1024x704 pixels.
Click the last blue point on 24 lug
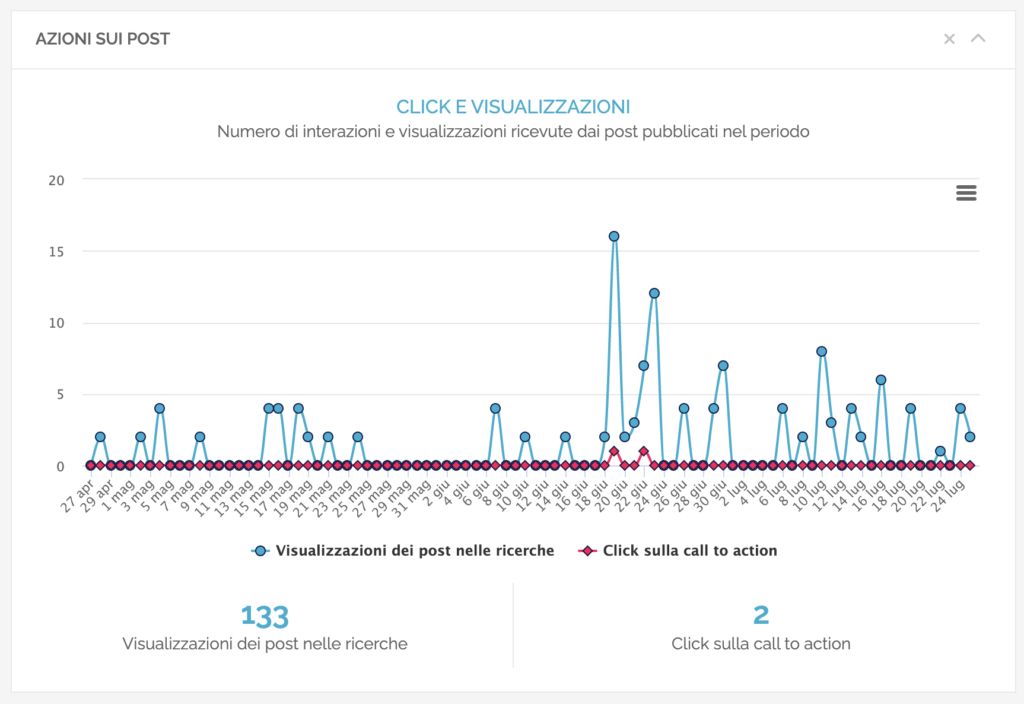pos(970,437)
